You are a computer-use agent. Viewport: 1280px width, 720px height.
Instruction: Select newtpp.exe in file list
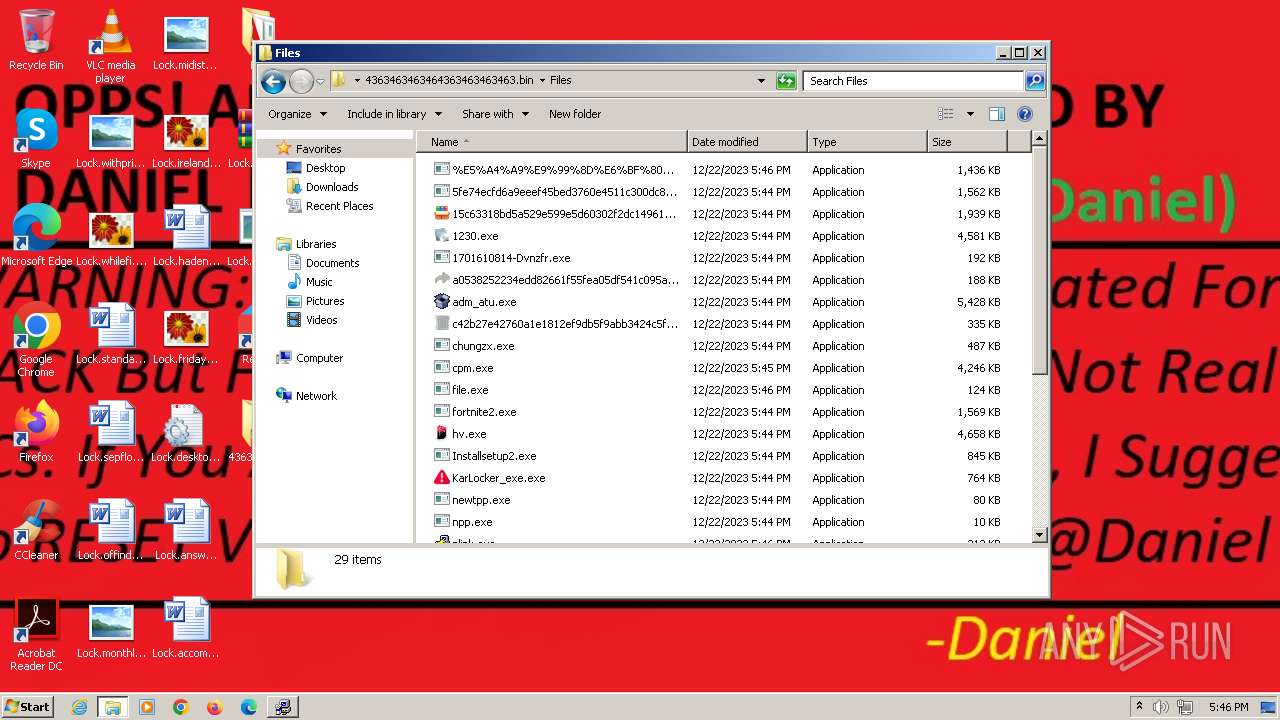(481, 500)
